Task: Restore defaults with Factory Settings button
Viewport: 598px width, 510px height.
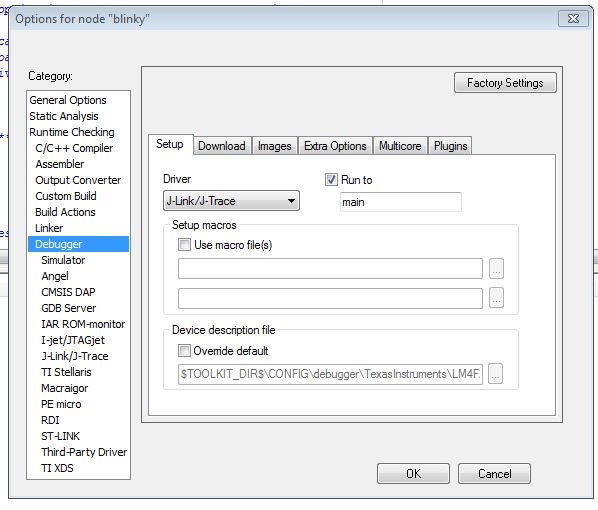Action: (505, 83)
